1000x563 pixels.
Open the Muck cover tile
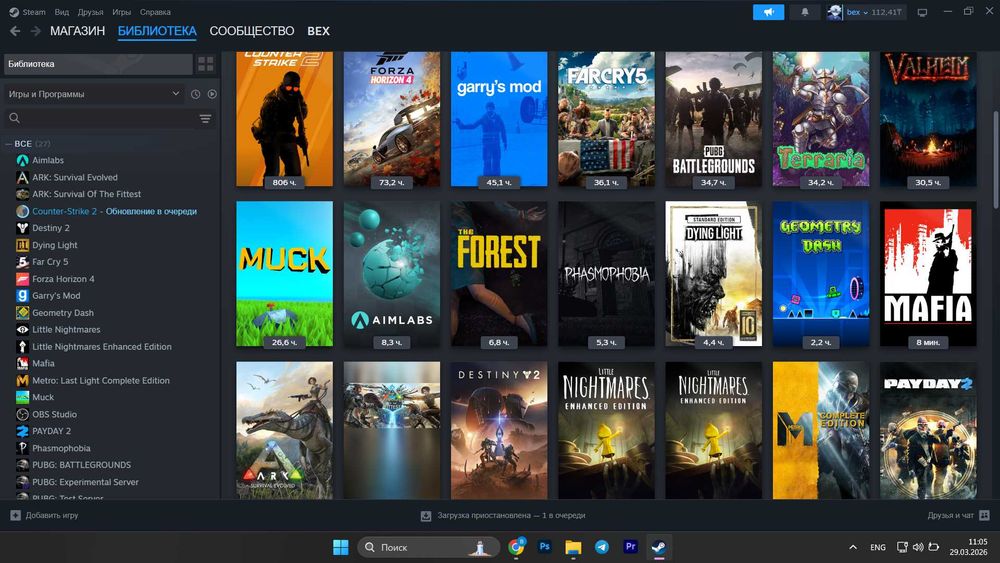(x=284, y=274)
